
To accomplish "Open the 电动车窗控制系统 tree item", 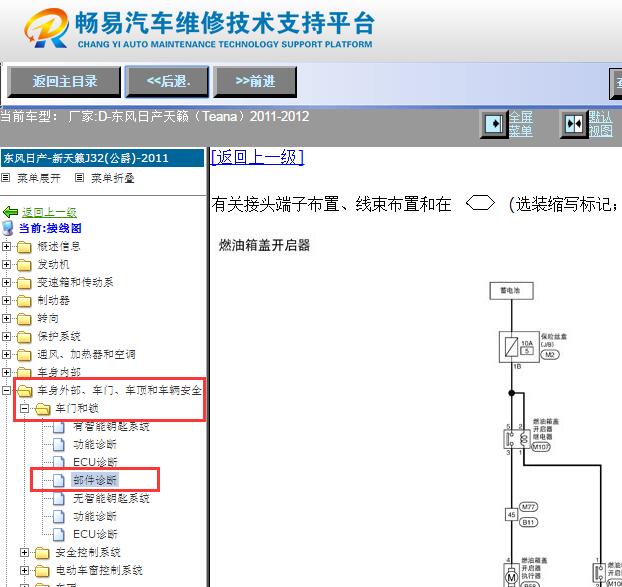I will coord(99,570).
